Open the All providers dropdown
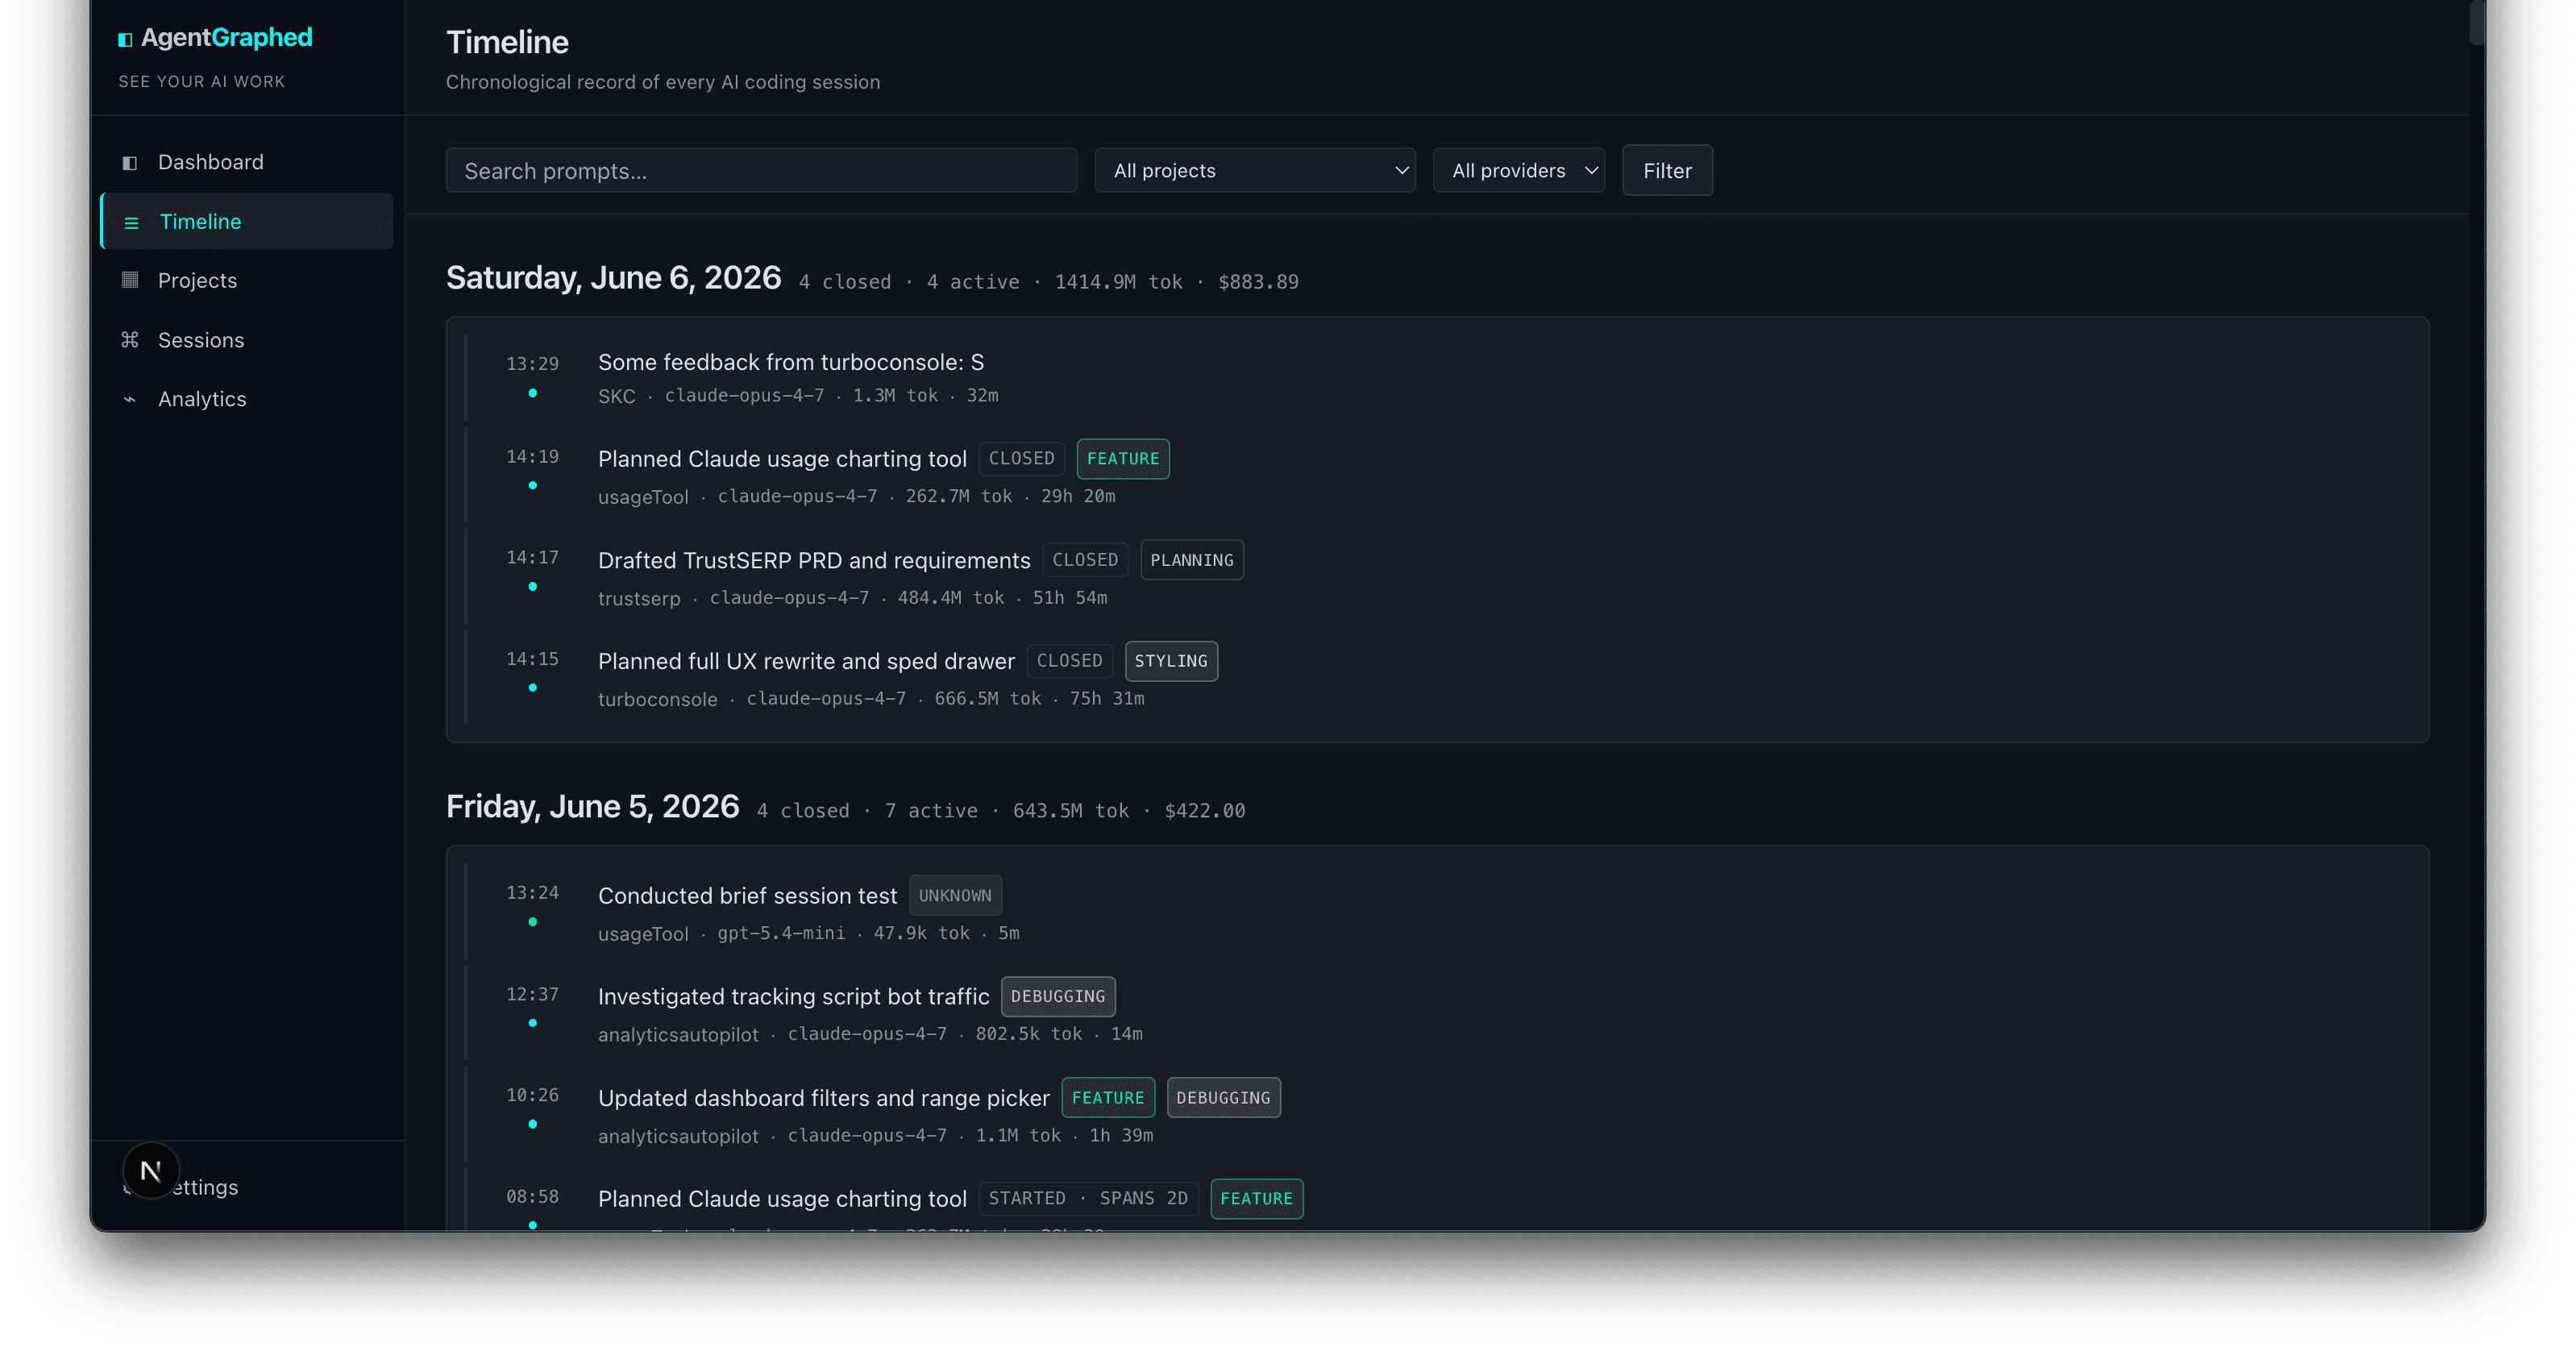Image resolution: width=2576 pixels, height=1351 pixels. point(1519,170)
